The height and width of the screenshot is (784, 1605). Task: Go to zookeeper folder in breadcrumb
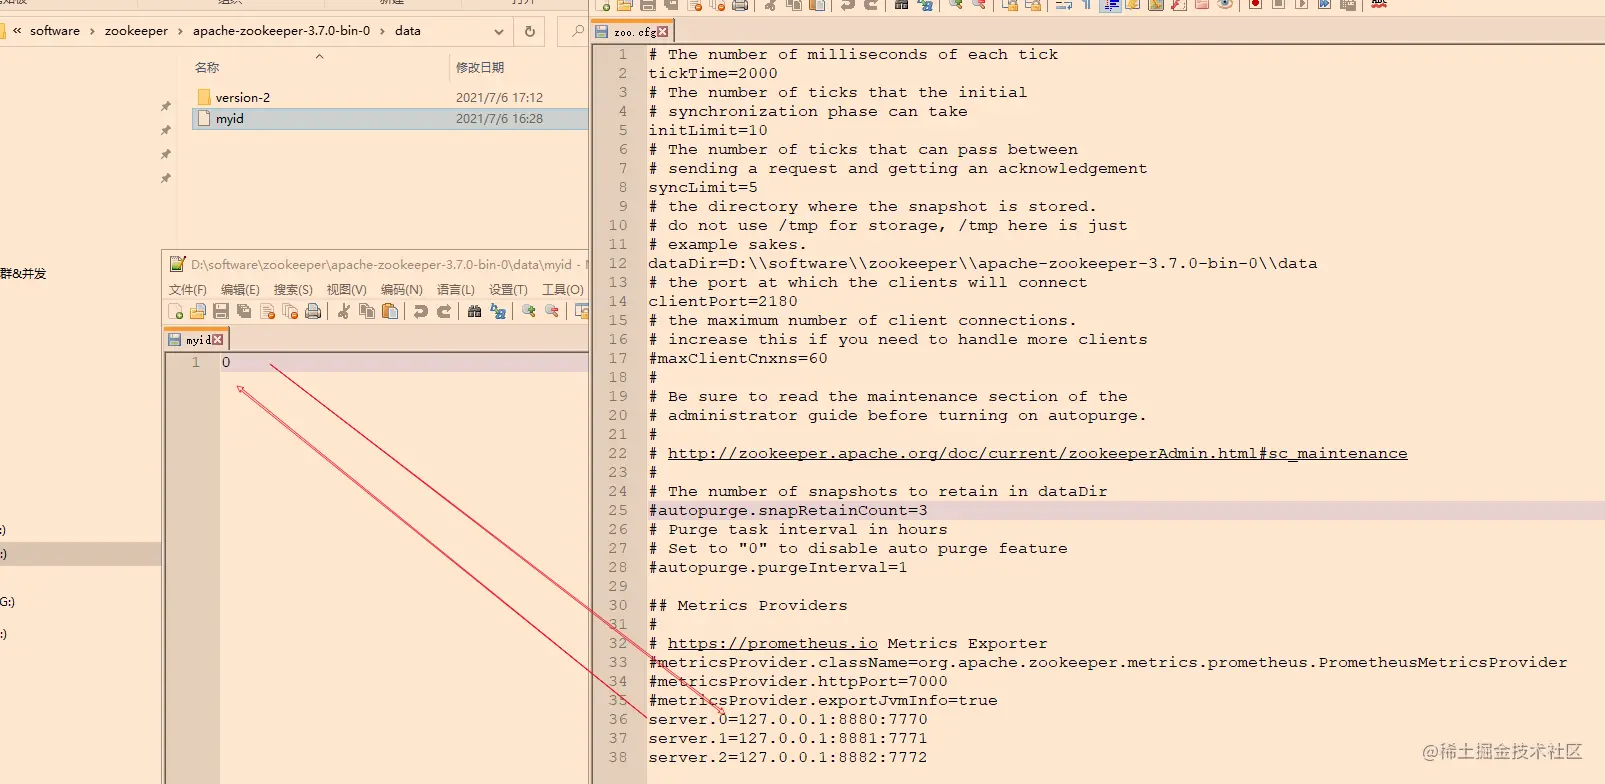tap(136, 31)
